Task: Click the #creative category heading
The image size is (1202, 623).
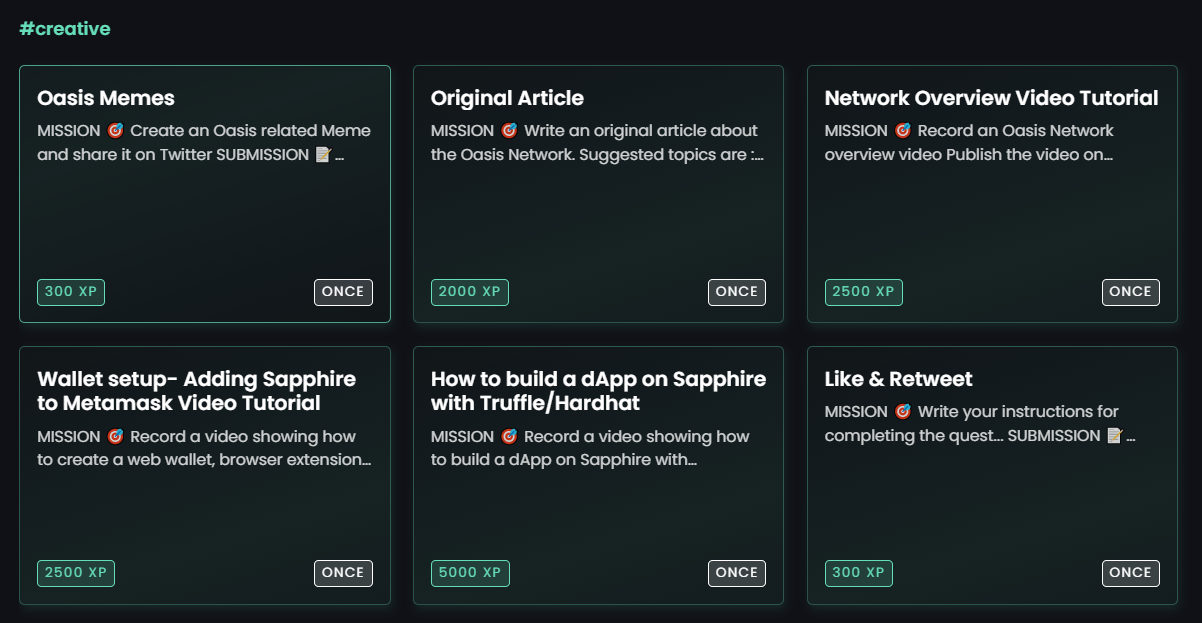Action: 65,29
